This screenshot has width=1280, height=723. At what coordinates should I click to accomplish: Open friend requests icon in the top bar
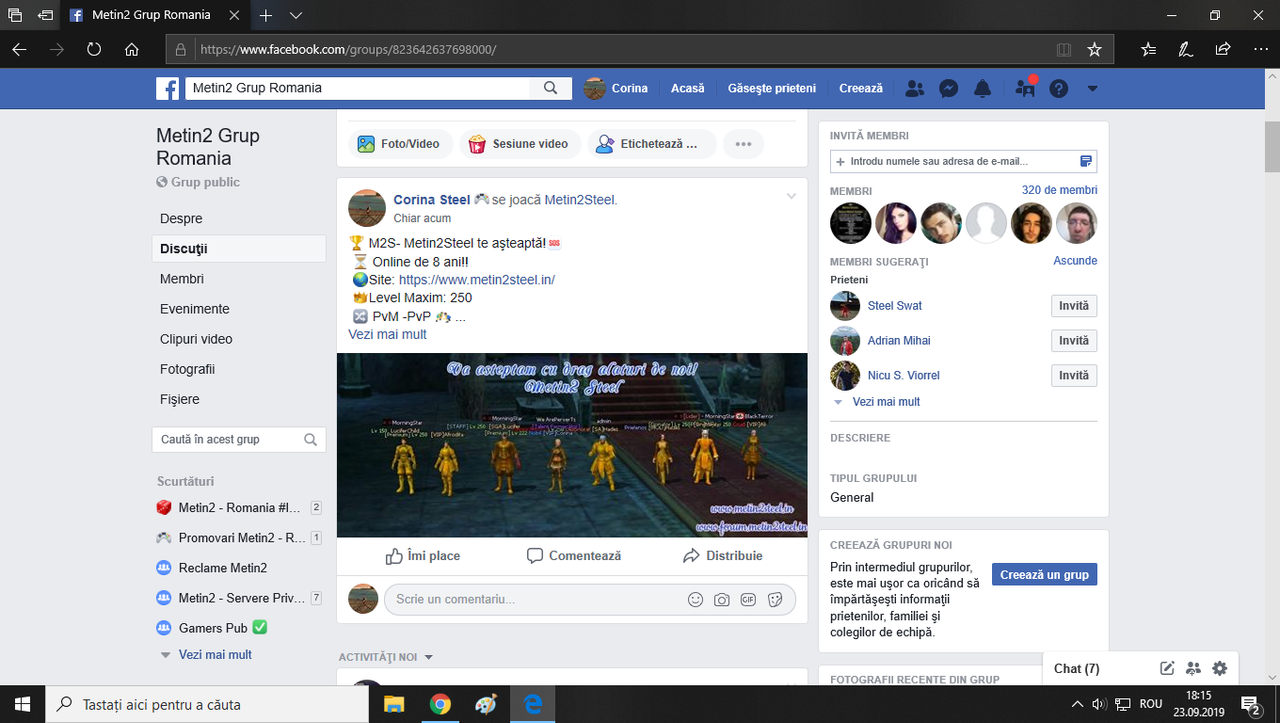(x=914, y=88)
